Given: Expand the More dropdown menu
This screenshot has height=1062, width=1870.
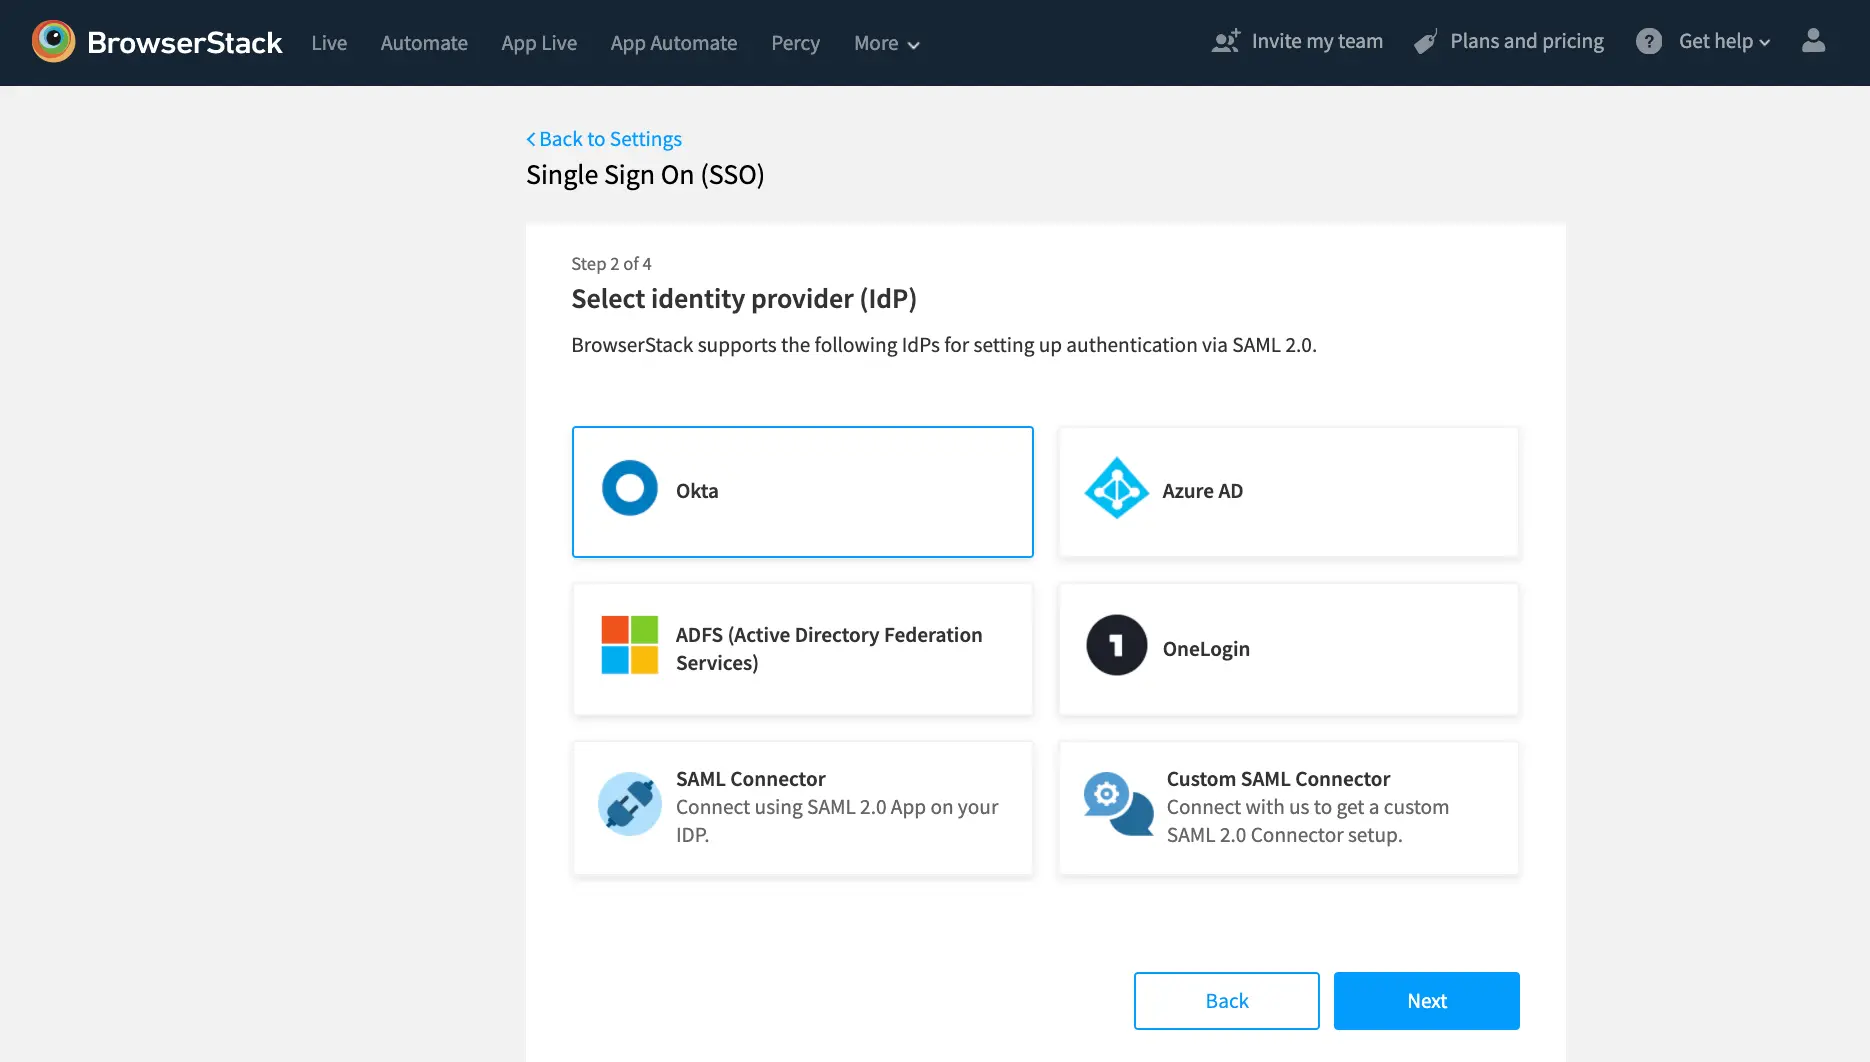Looking at the screenshot, I should tap(886, 44).
